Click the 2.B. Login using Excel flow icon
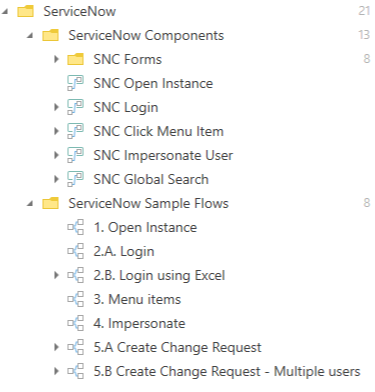The height and width of the screenshot is (392, 375). click(x=76, y=275)
